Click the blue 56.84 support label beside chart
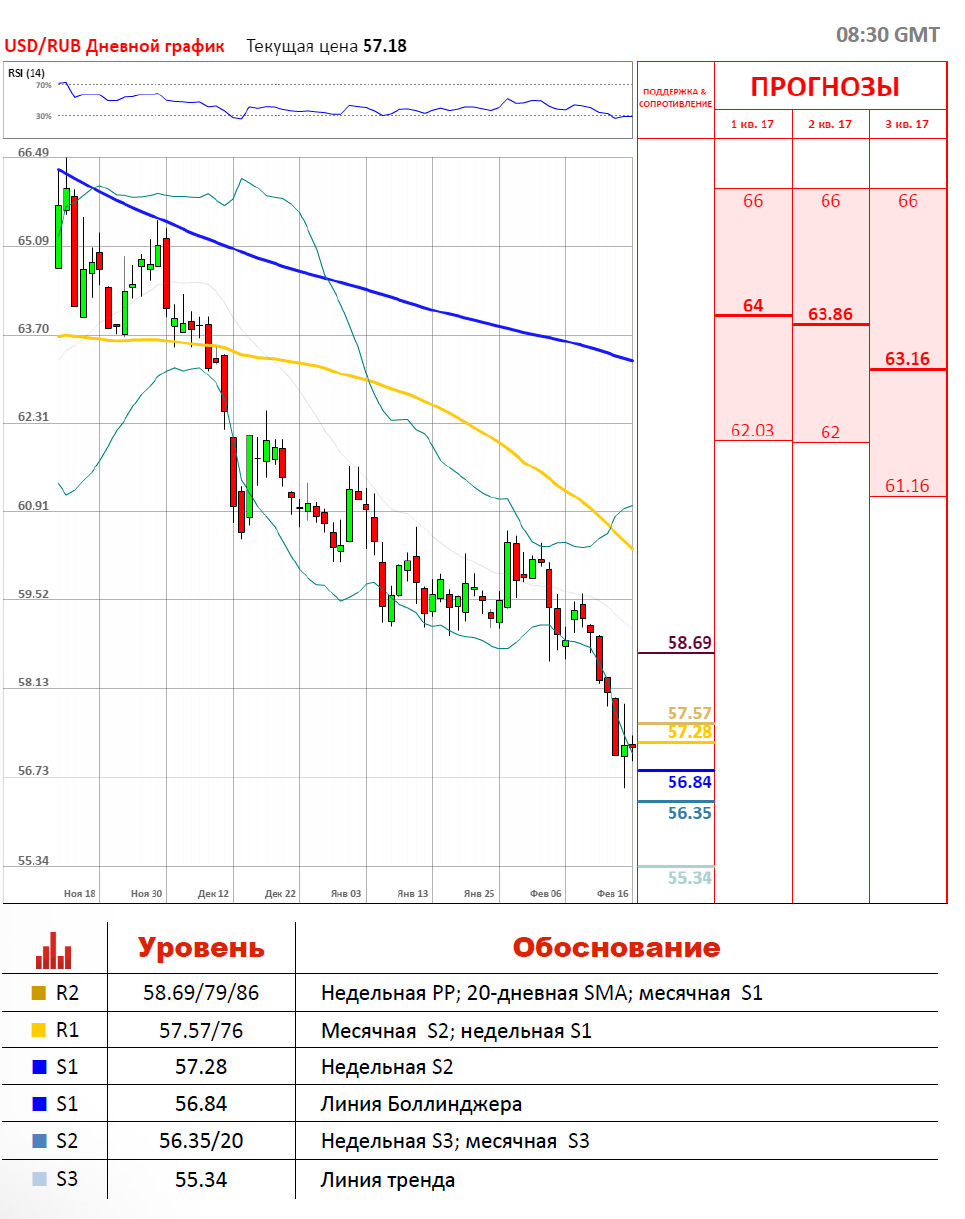The image size is (965, 1219). (x=689, y=782)
